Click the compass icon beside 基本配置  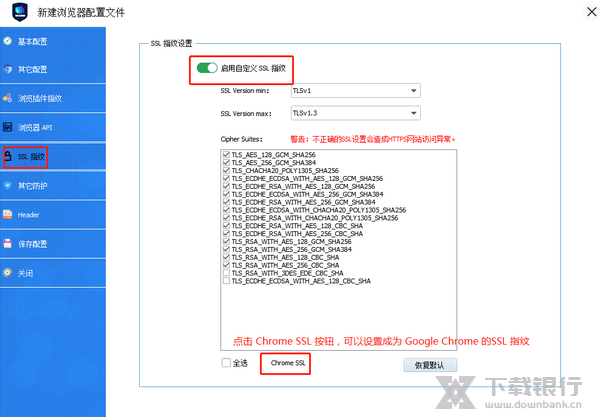click(x=8, y=41)
